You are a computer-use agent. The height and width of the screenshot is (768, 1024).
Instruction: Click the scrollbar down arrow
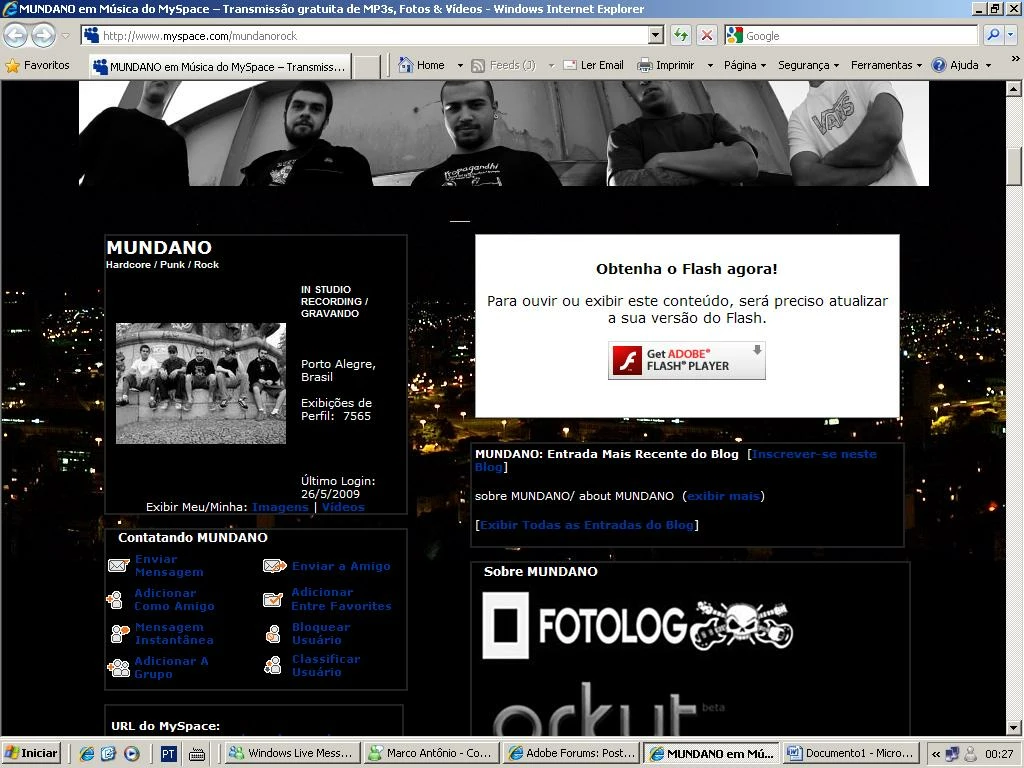pyautogui.click(x=1014, y=728)
